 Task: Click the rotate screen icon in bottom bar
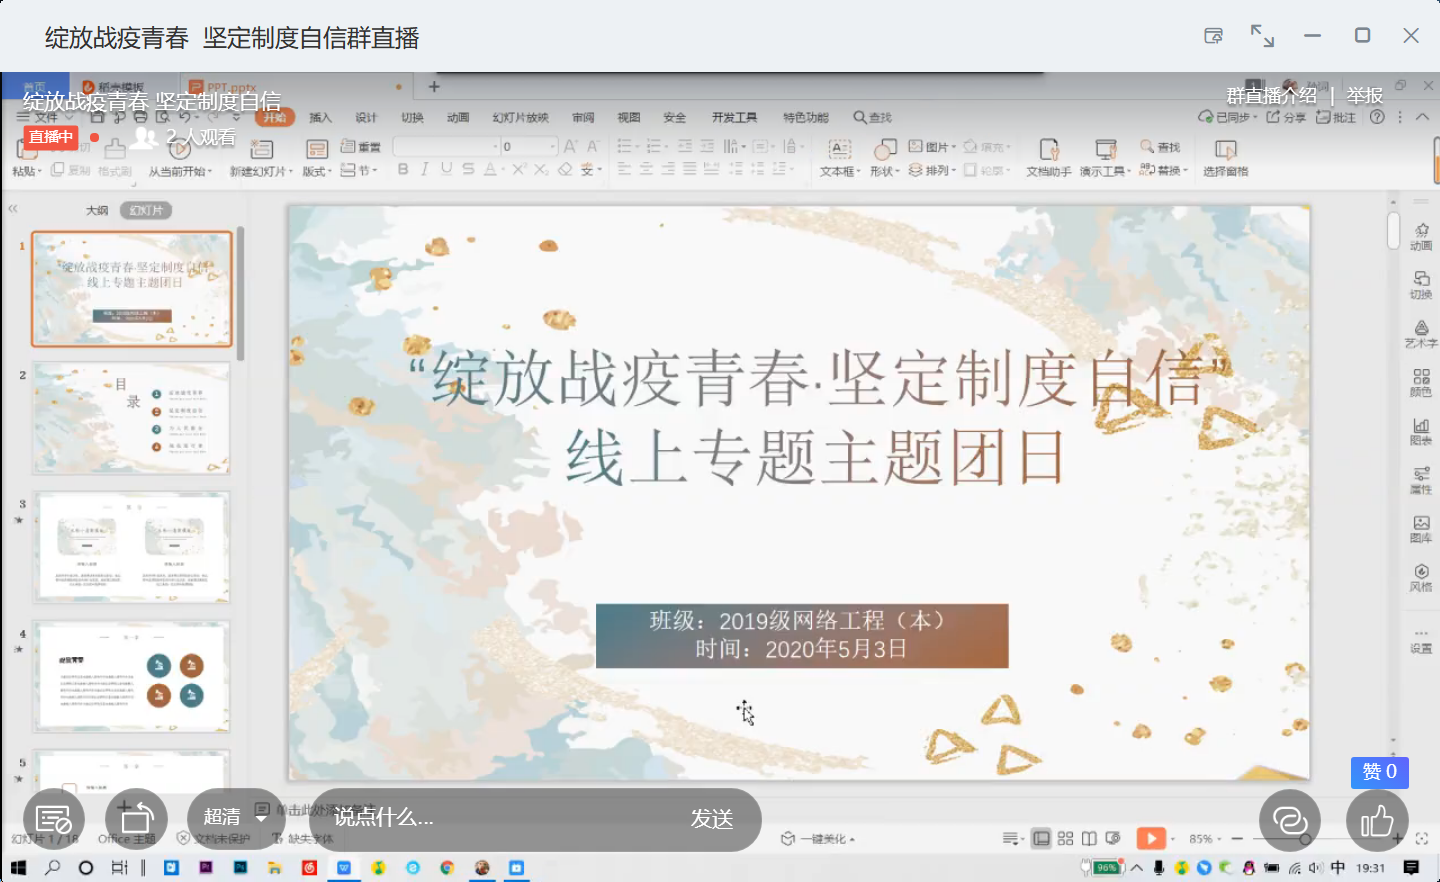(x=136, y=819)
